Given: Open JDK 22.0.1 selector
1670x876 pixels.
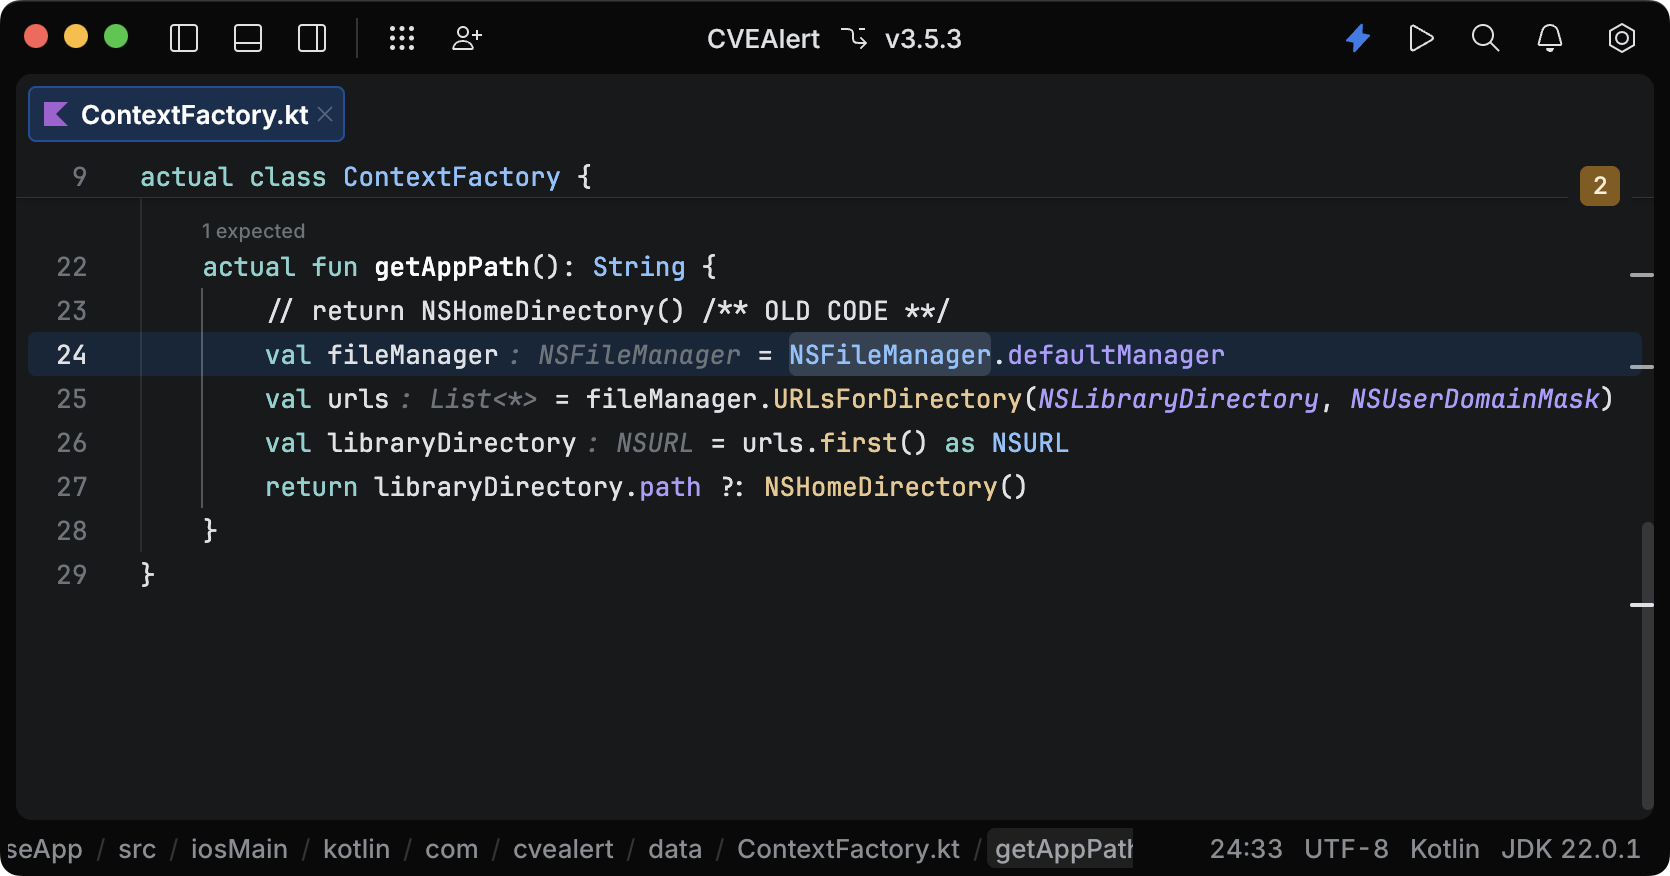Looking at the screenshot, I should [1571, 849].
